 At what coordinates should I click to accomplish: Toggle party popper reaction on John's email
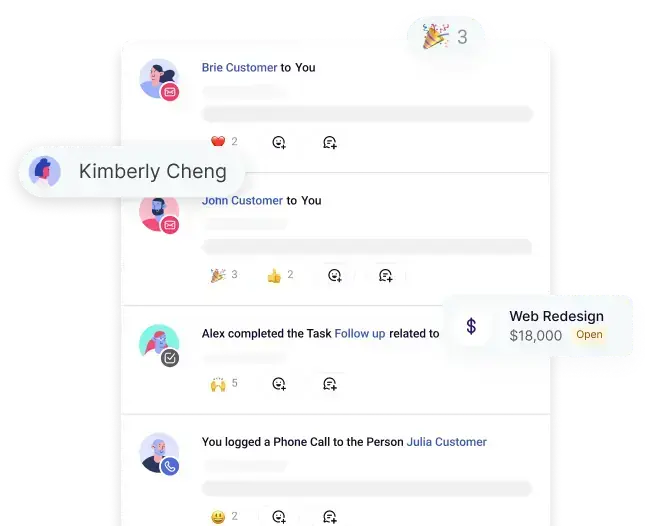click(224, 274)
